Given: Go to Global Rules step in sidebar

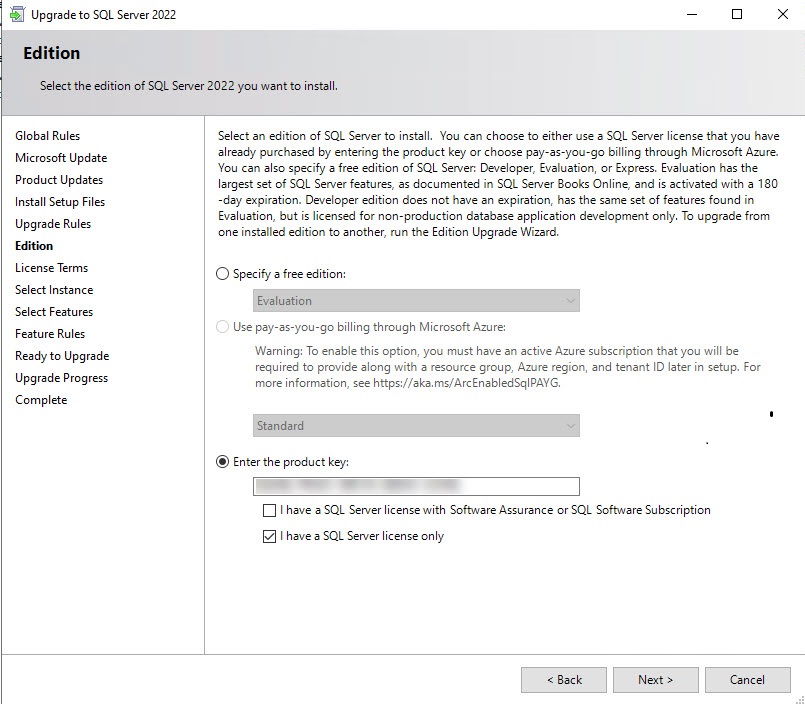Looking at the screenshot, I should (x=47, y=136).
